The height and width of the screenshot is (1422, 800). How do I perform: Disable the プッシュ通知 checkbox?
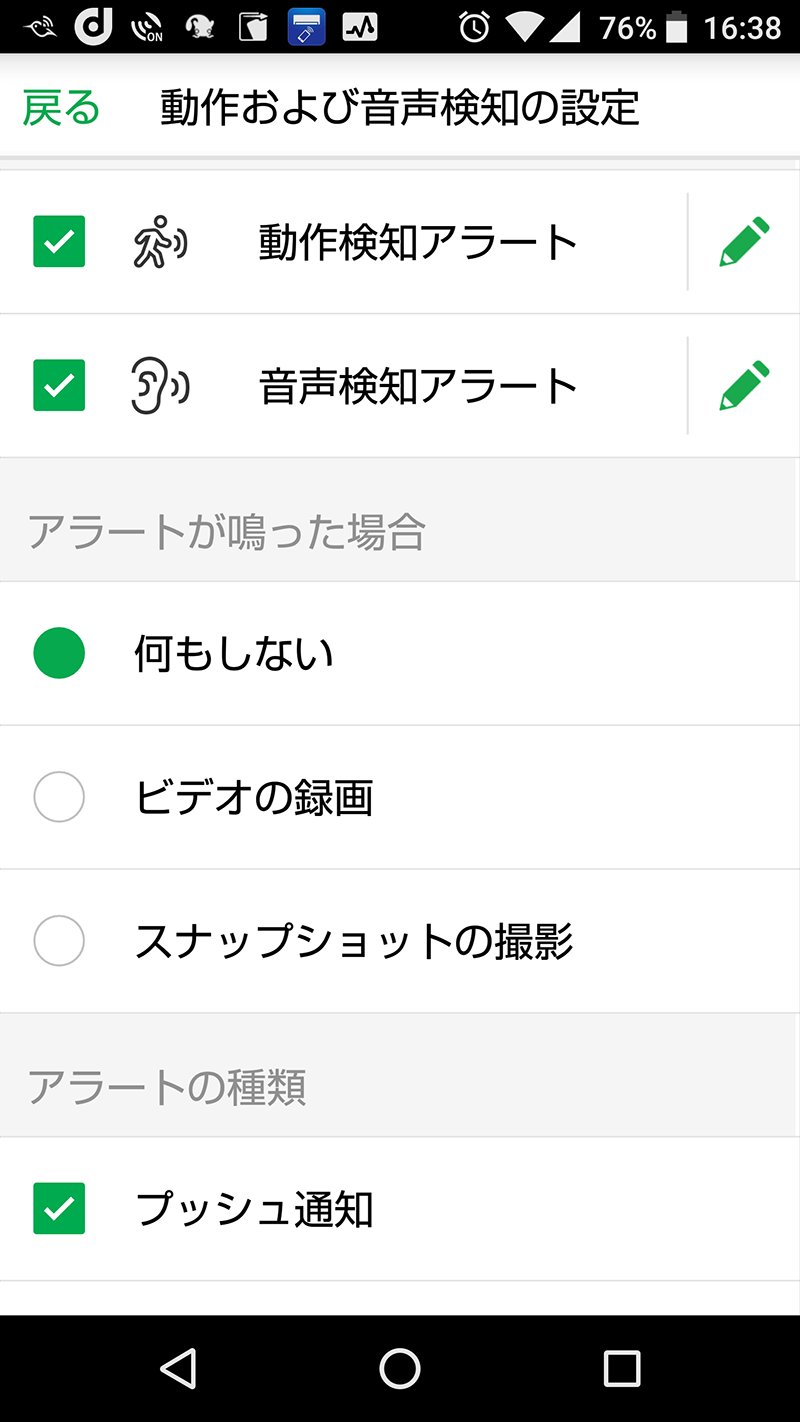59,1208
